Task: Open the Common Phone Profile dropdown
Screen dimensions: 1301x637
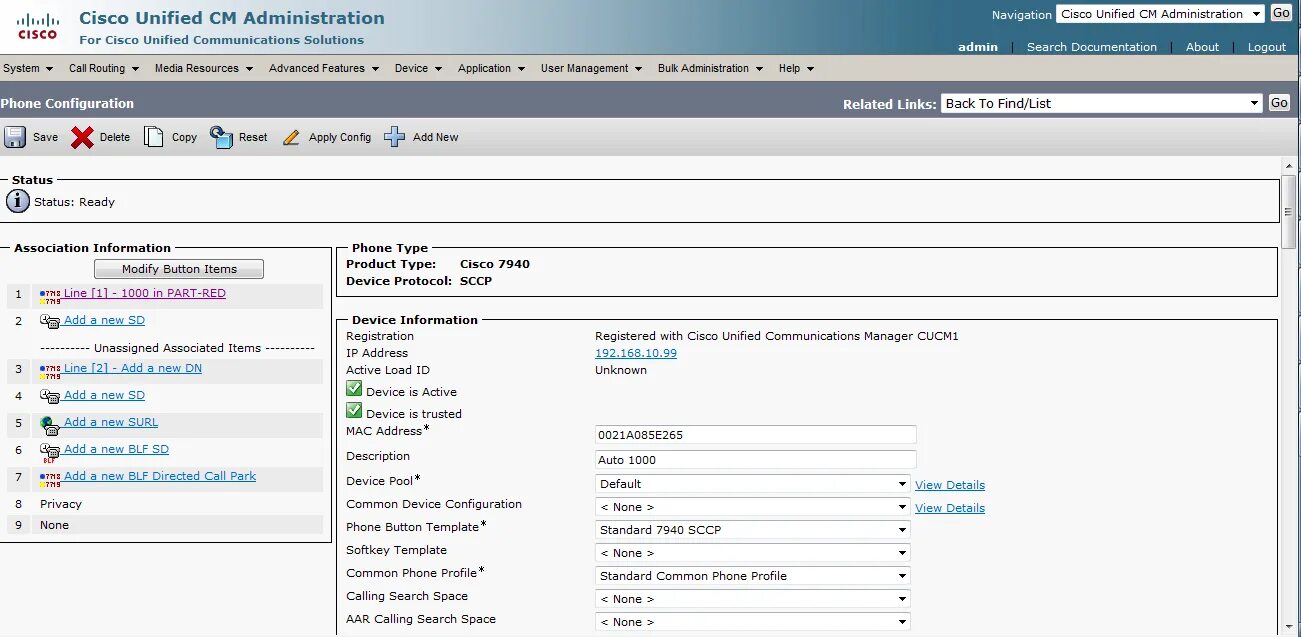Action: coord(752,576)
